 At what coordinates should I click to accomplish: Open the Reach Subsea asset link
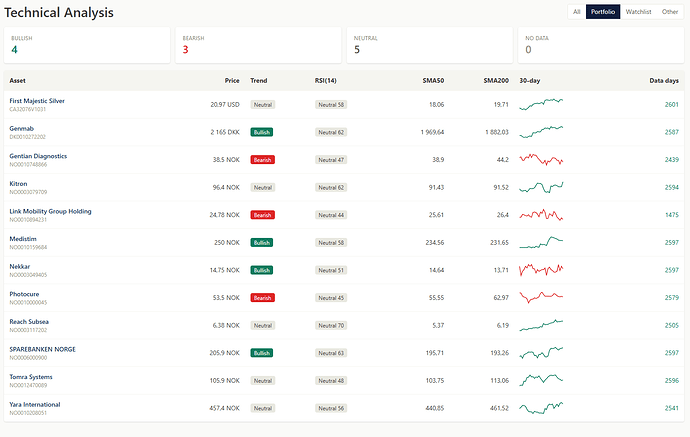click(x=29, y=322)
